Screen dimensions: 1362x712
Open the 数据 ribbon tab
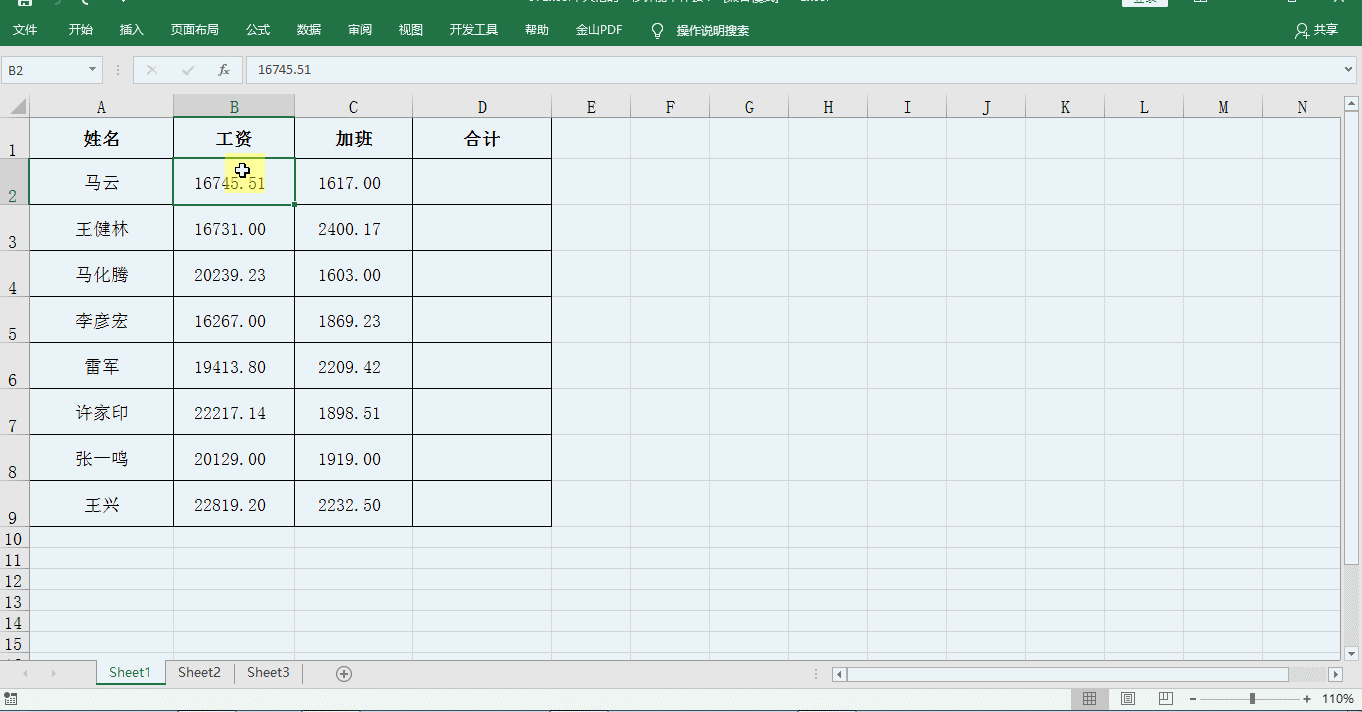309,30
